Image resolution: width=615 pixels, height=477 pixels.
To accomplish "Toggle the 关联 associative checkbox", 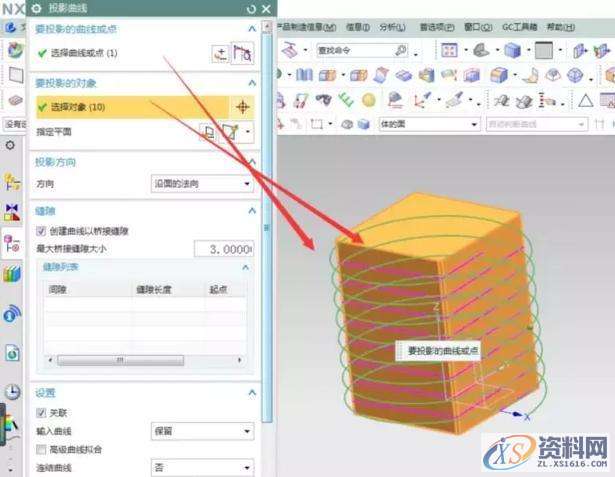I will click(41, 413).
